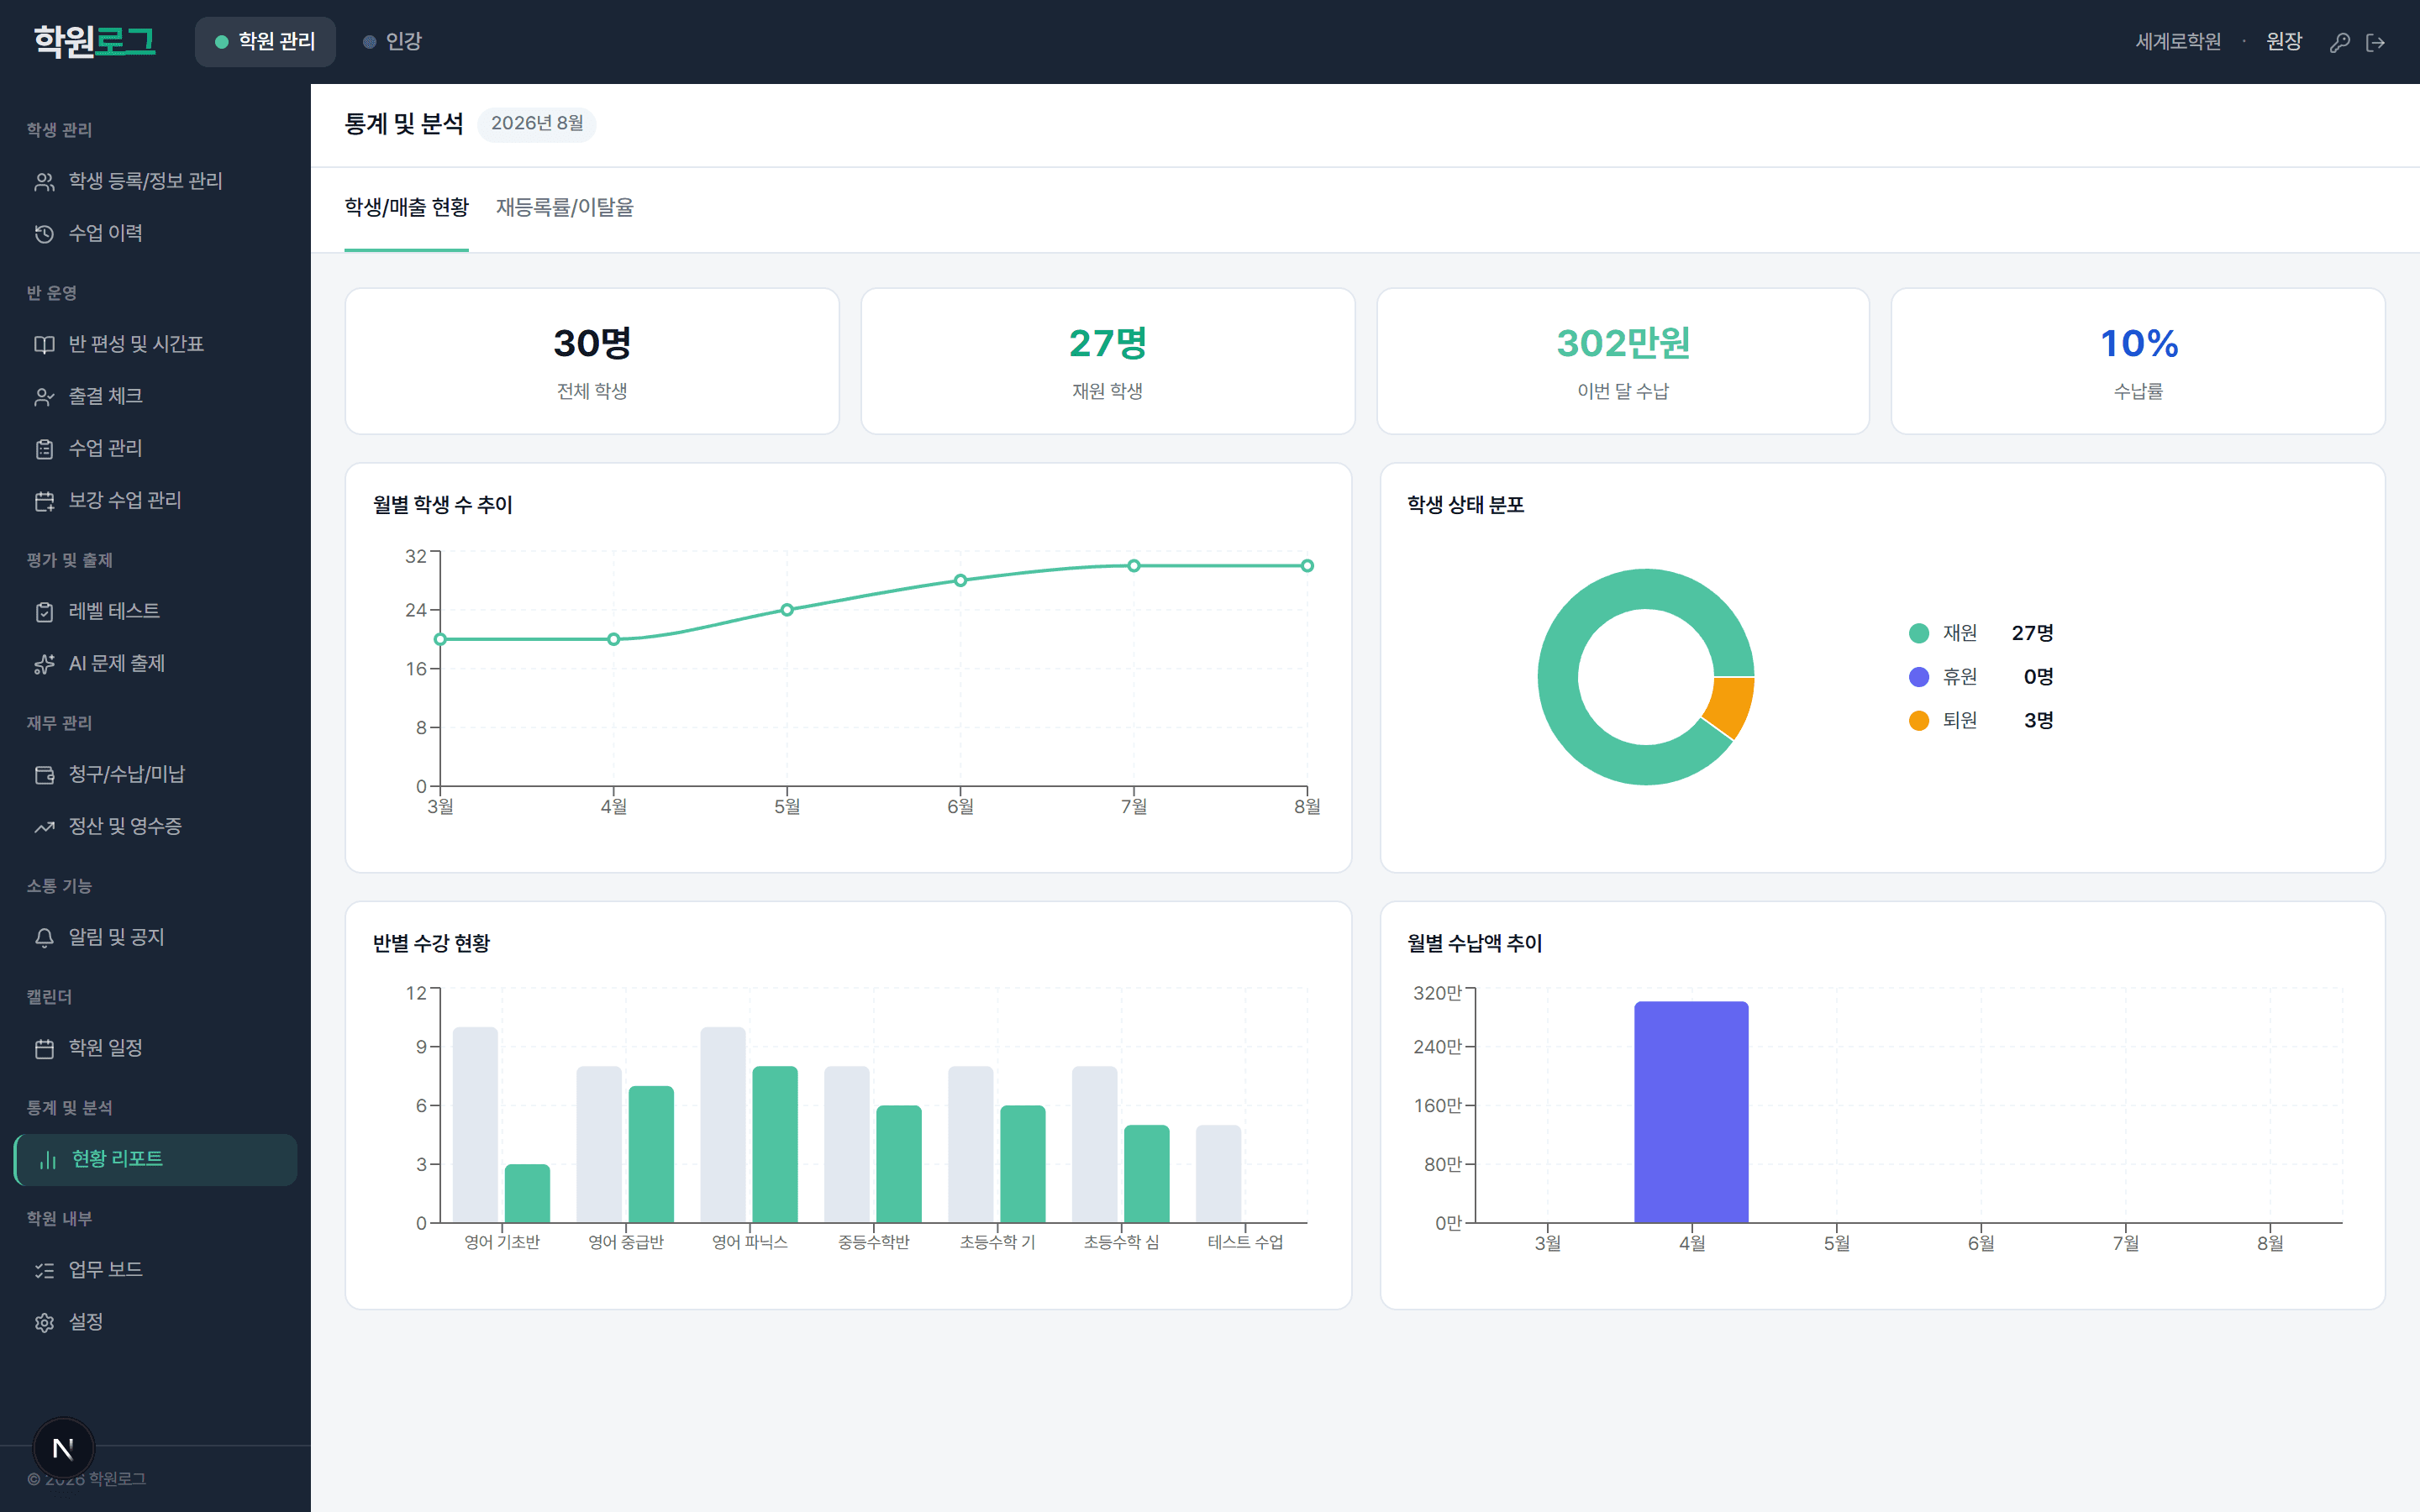This screenshot has width=2420, height=1512.
Task: Click the 정산 및 영수증 trend icon
Action: (44, 827)
